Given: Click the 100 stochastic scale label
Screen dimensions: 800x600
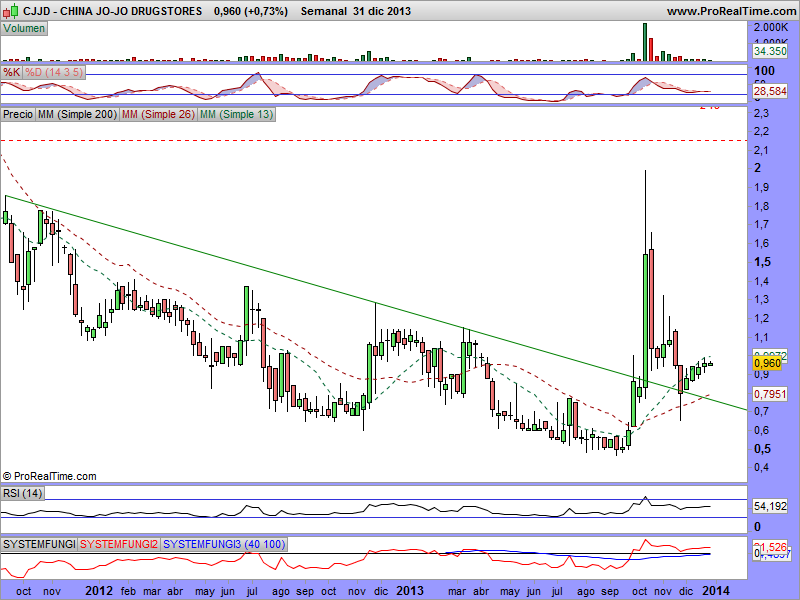Looking at the screenshot, I should point(764,71).
